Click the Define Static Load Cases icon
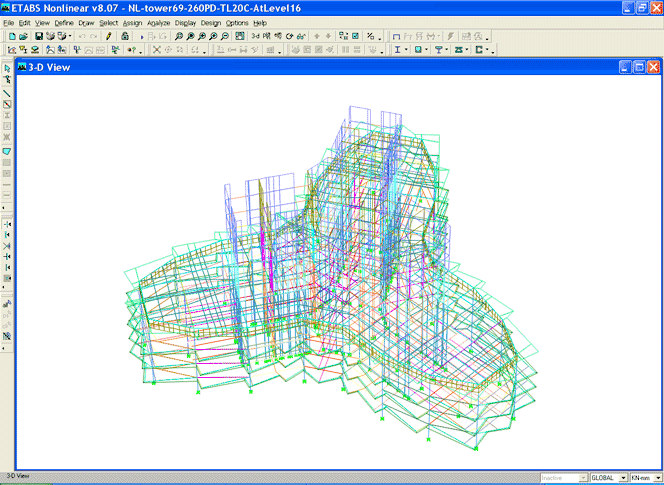This screenshot has height=485, width=664. click(50, 50)
